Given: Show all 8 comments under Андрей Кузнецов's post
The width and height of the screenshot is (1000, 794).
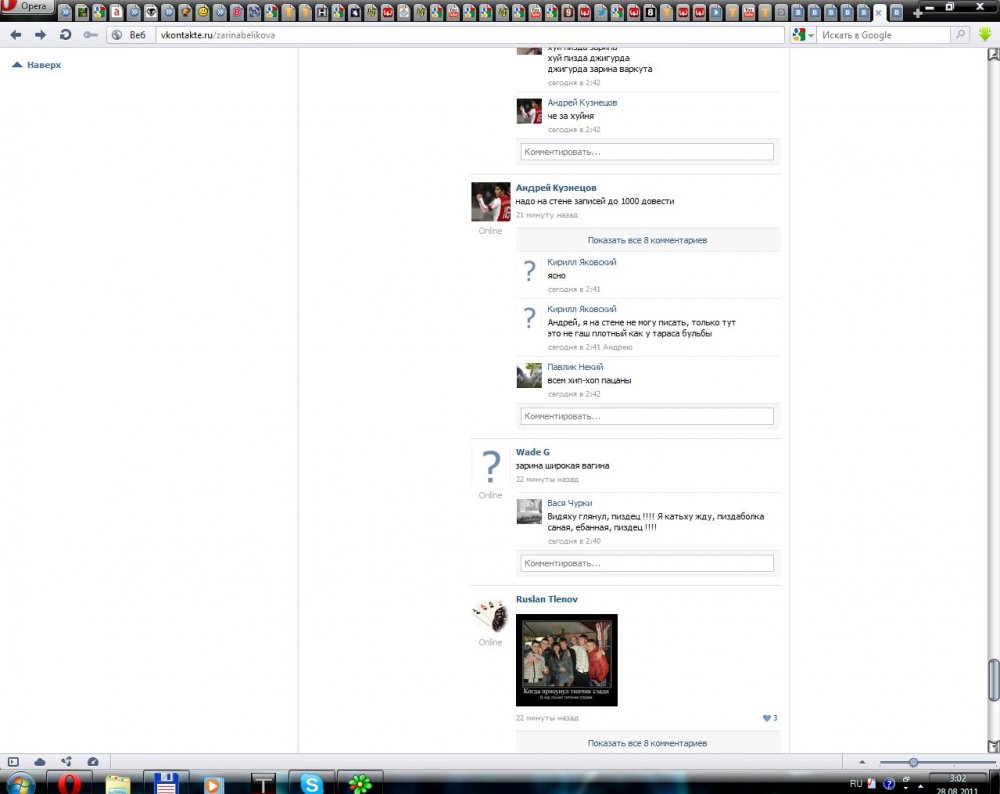Looking at the screenshot, I should [x=647, y=240].
